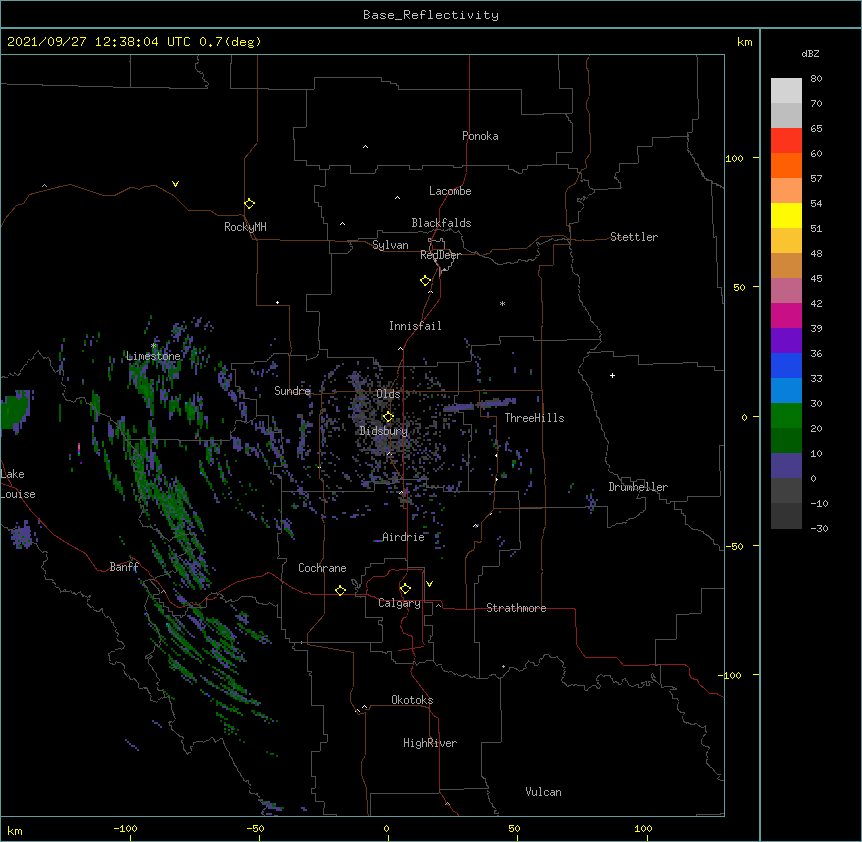Click the Strathmore label

(516, 608)
